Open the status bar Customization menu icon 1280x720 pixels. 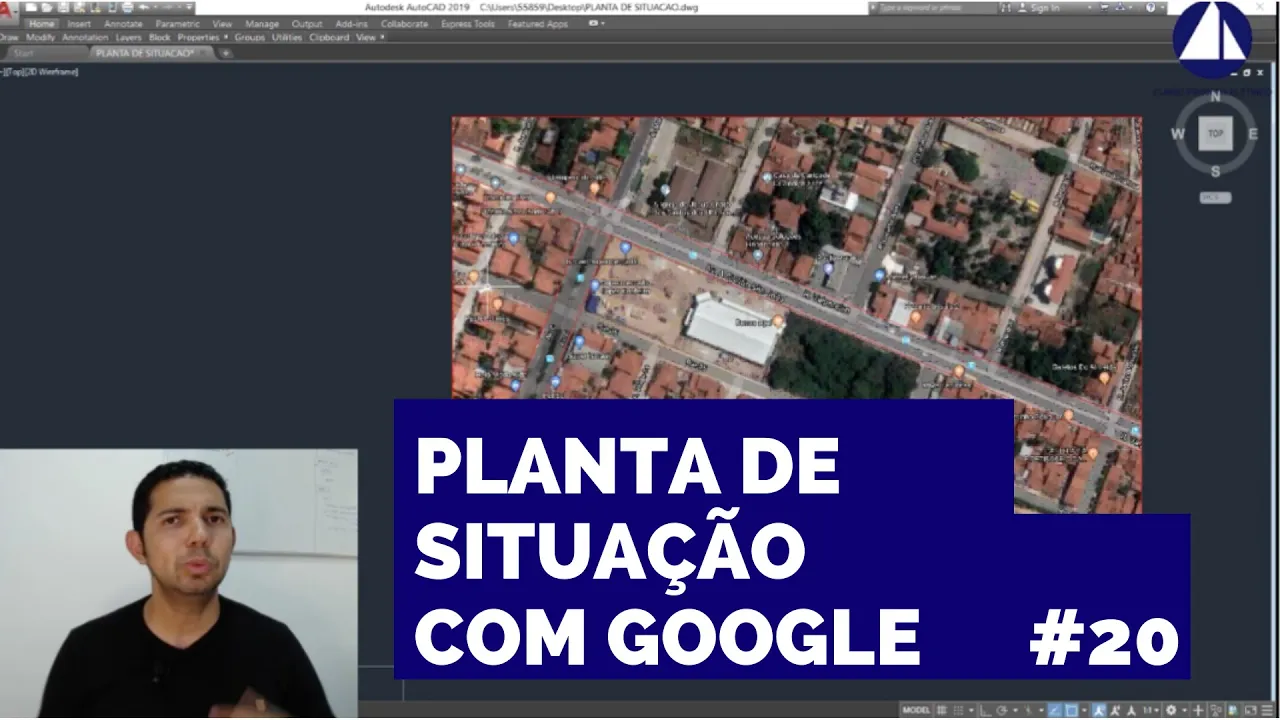pyautogui.click(x=1267, y=710)
